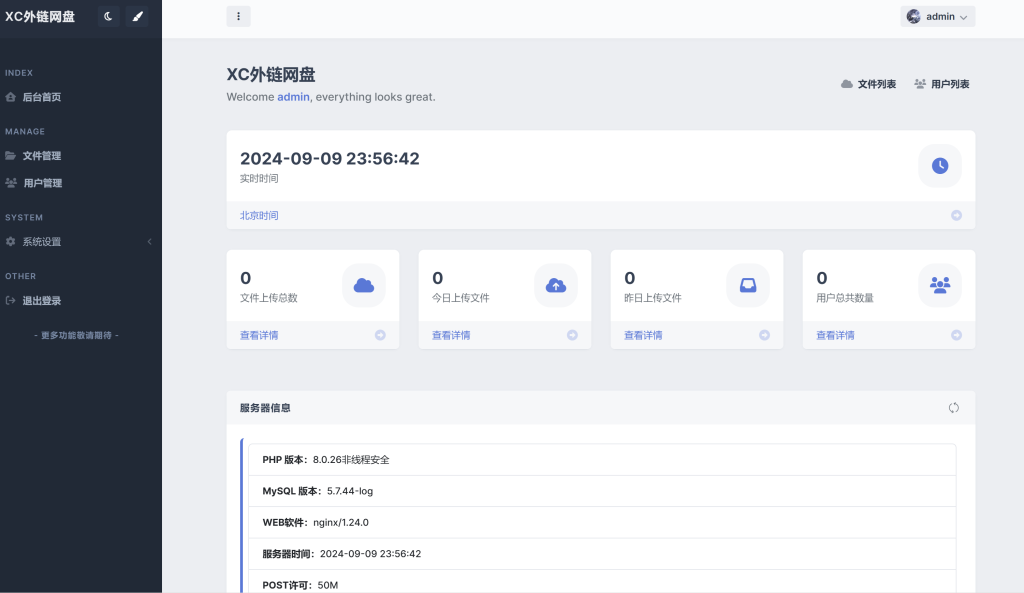Refresh the 服务器信息 panel
Image resolution: width=1024 pixels, height=593 pixels.
tap(953, 407)
